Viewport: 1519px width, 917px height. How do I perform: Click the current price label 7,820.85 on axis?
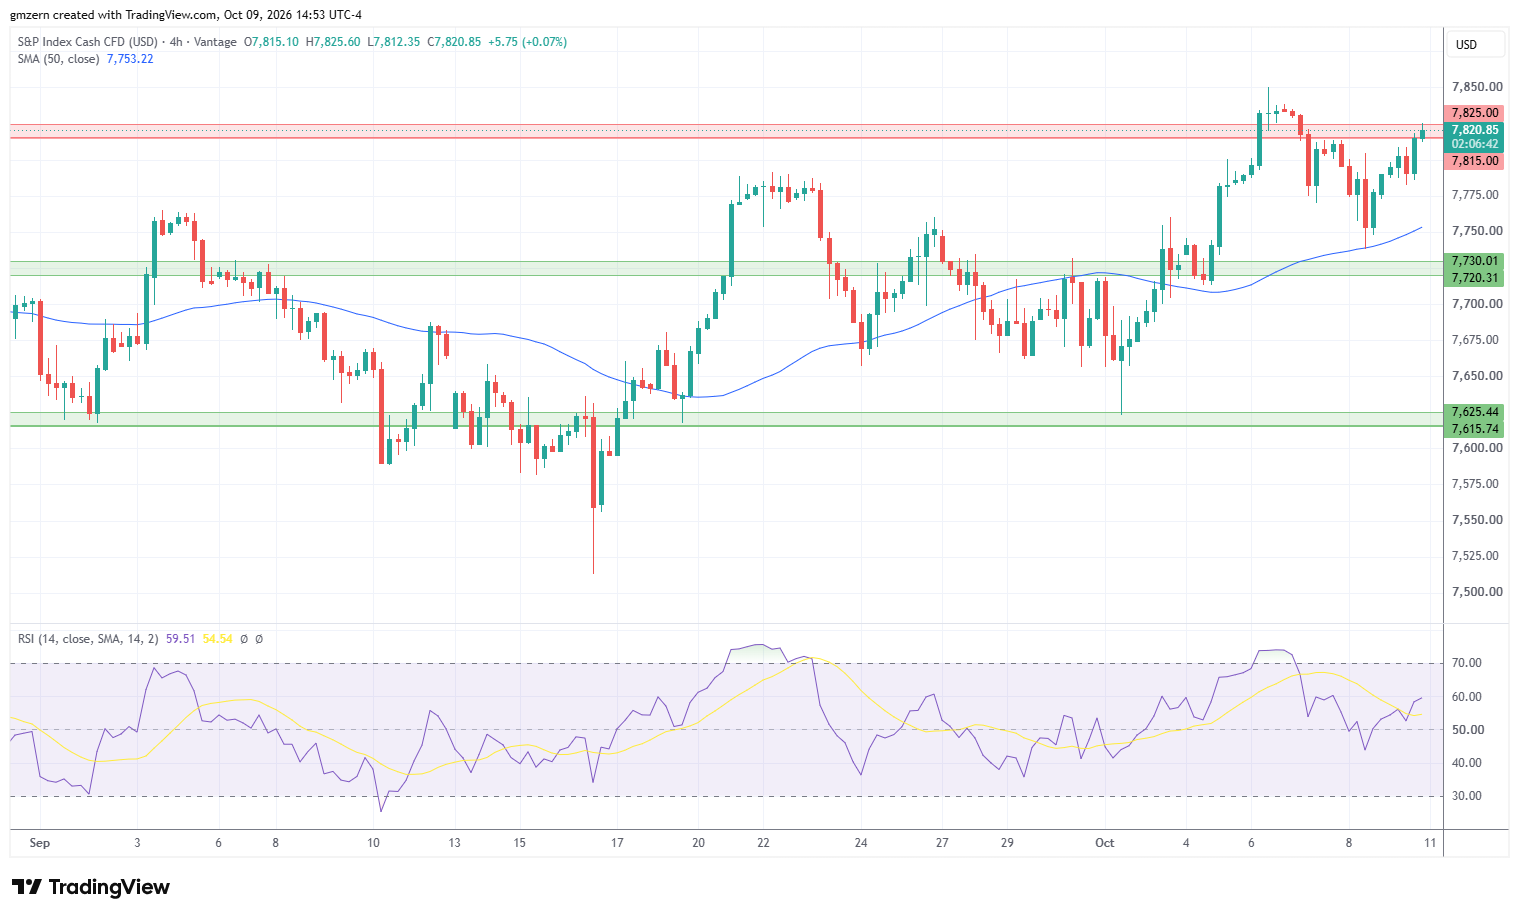point(1474,130)
